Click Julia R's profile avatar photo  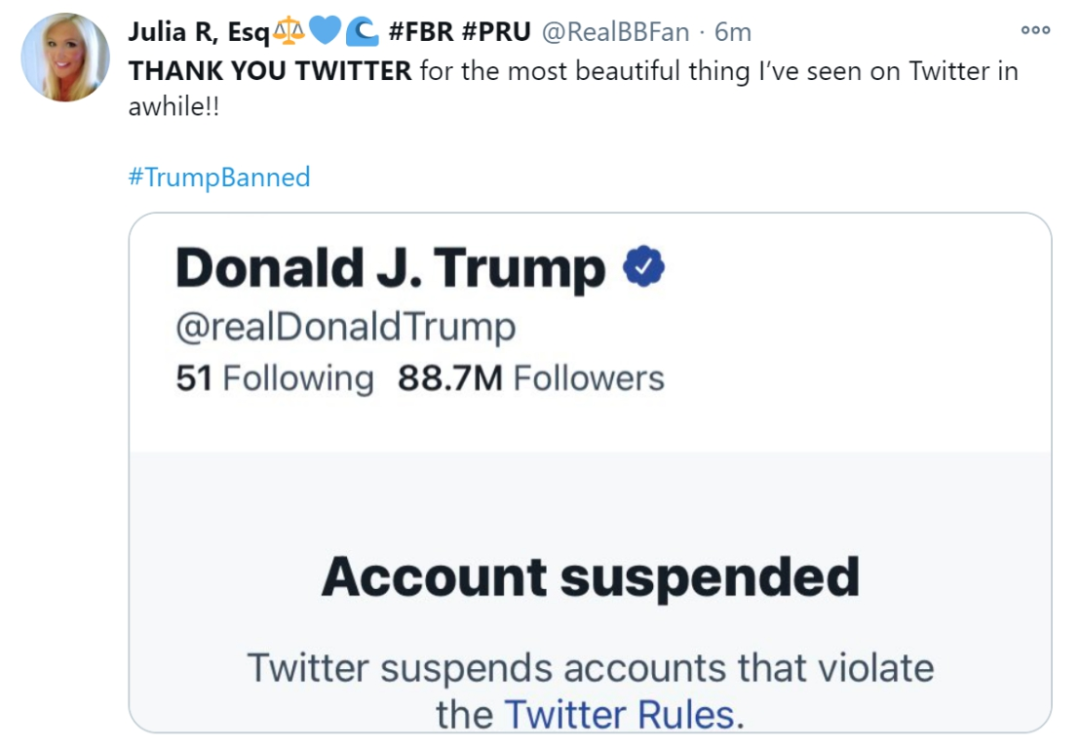65,57
